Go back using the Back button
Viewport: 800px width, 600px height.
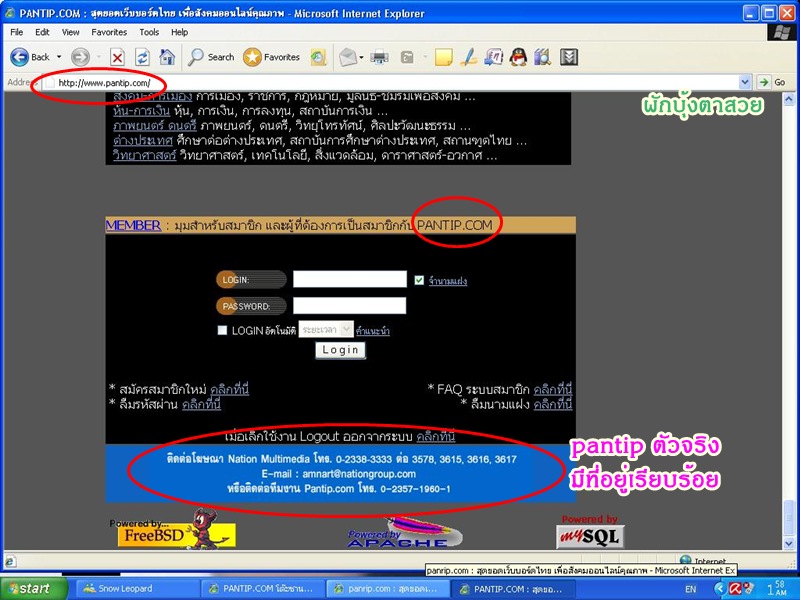pyautogui.click(x=30, y=57)
